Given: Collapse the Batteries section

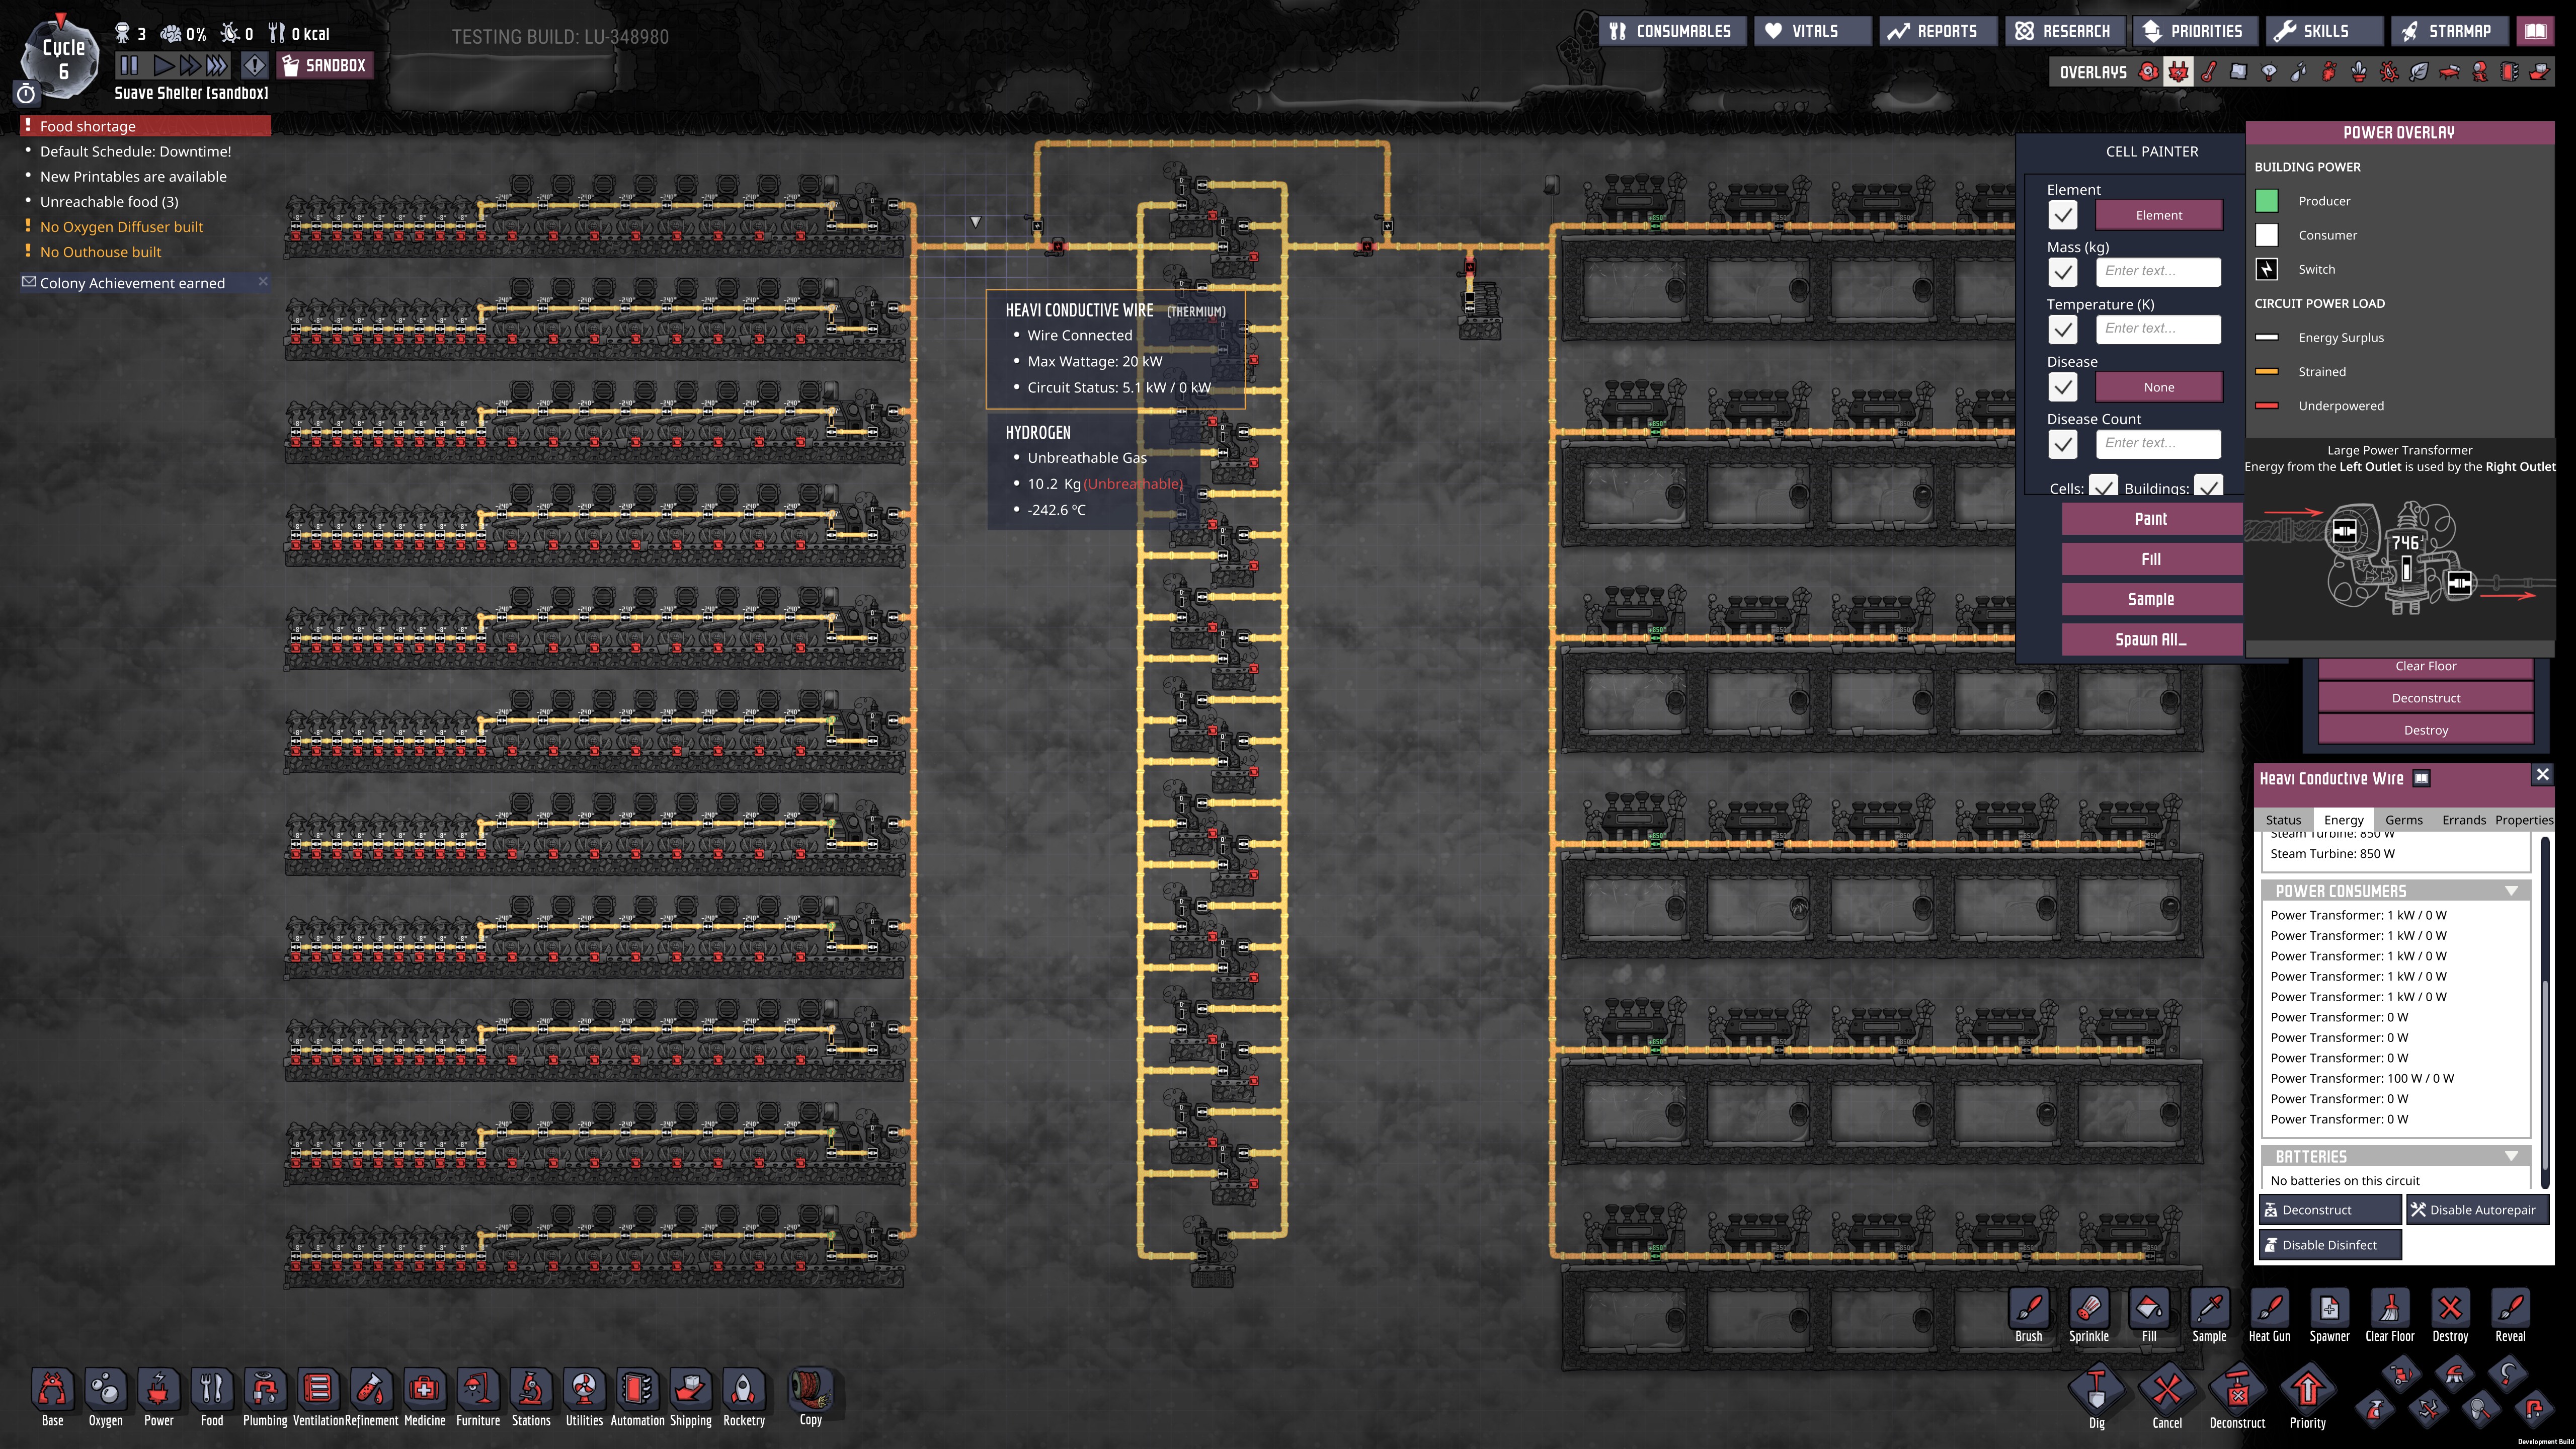Looking at the screenshot, I should (x=2511, y=1156).
